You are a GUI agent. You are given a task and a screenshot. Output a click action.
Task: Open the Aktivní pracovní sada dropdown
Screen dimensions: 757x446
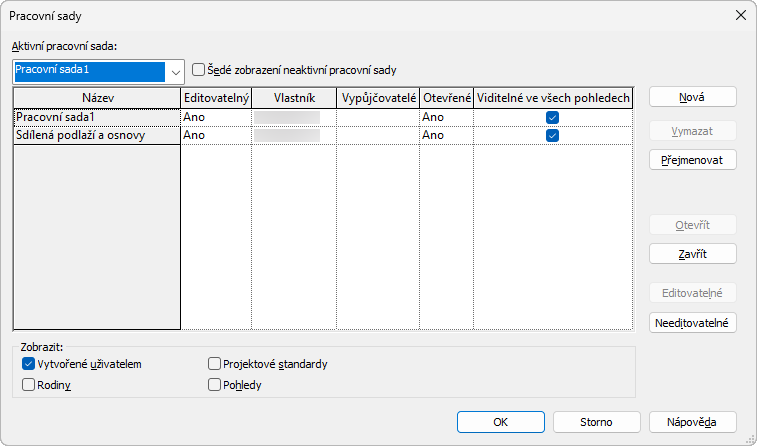pyautogui.click(x=176, y=71)
